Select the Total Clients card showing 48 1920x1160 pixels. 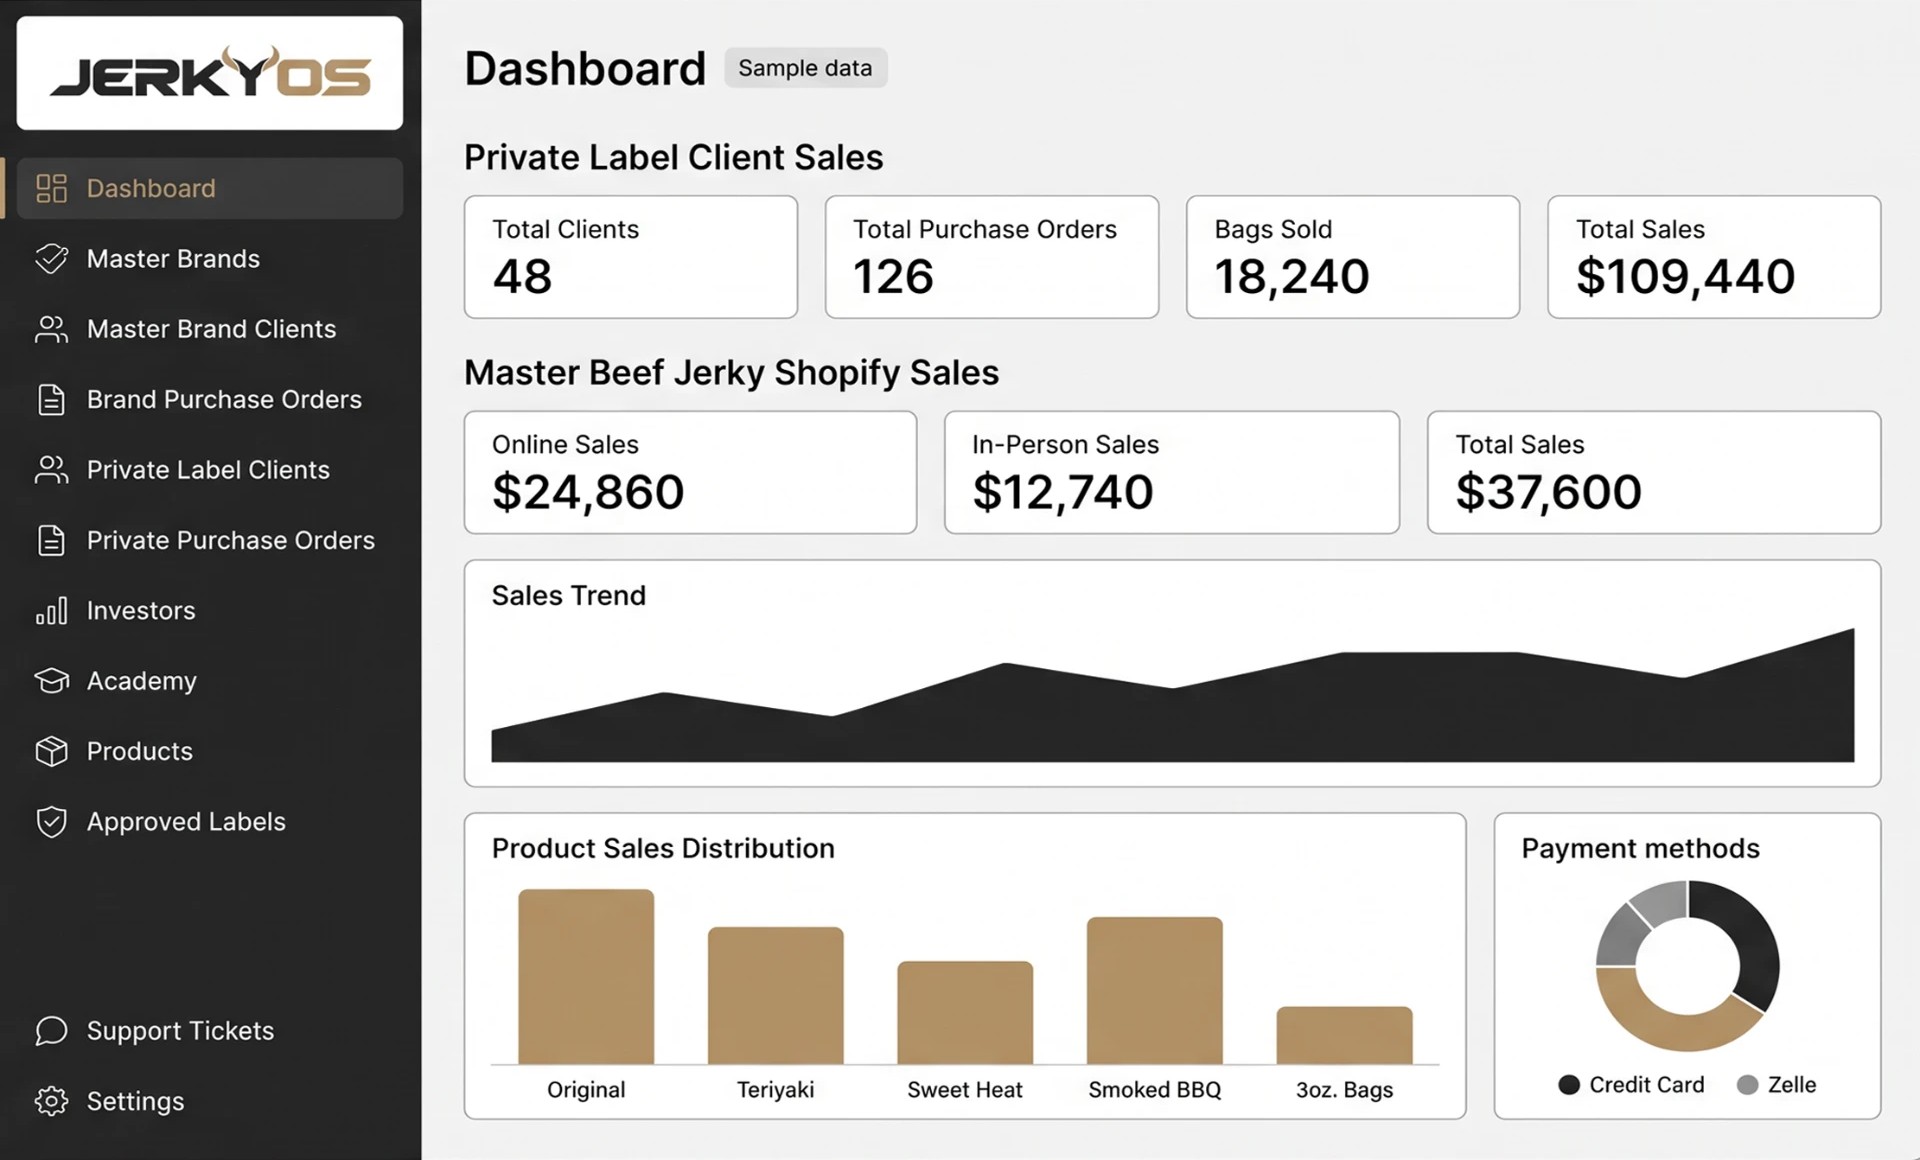[631, 257]
